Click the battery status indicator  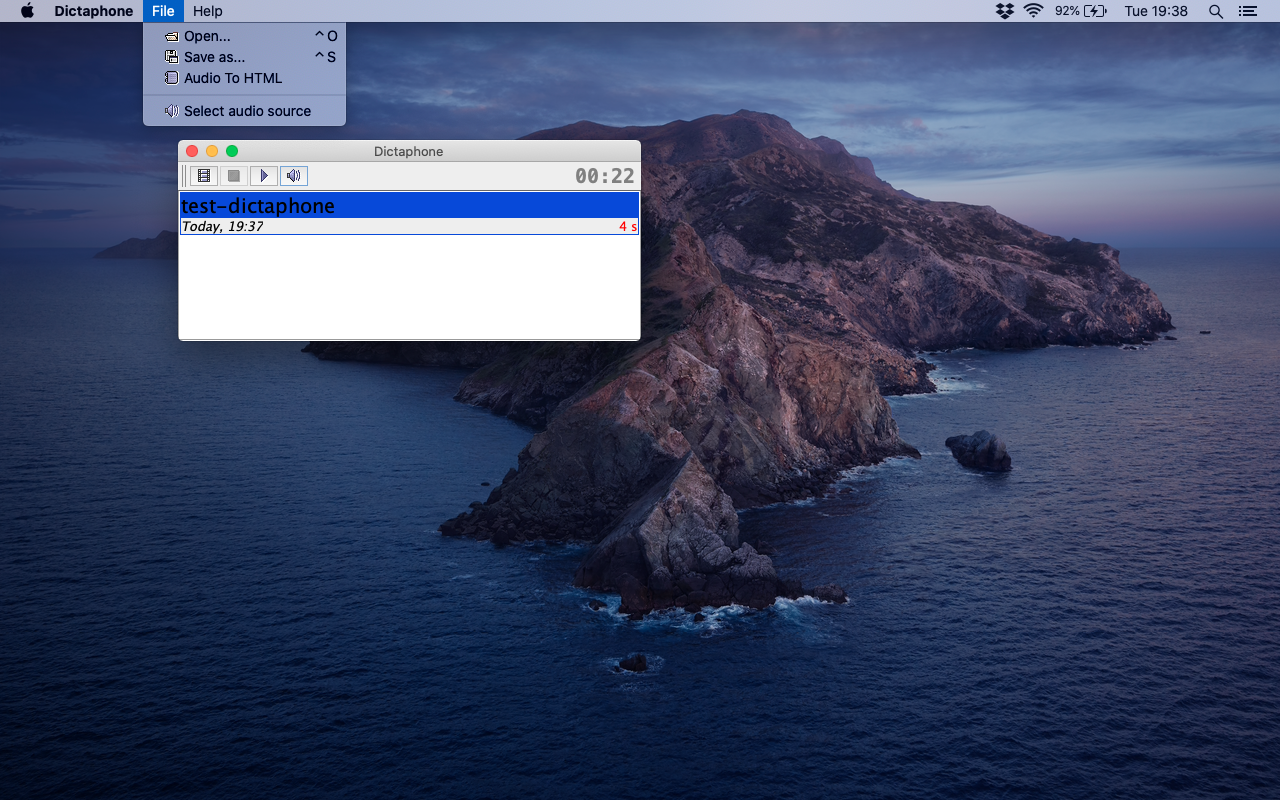(x=1082, y=11)
